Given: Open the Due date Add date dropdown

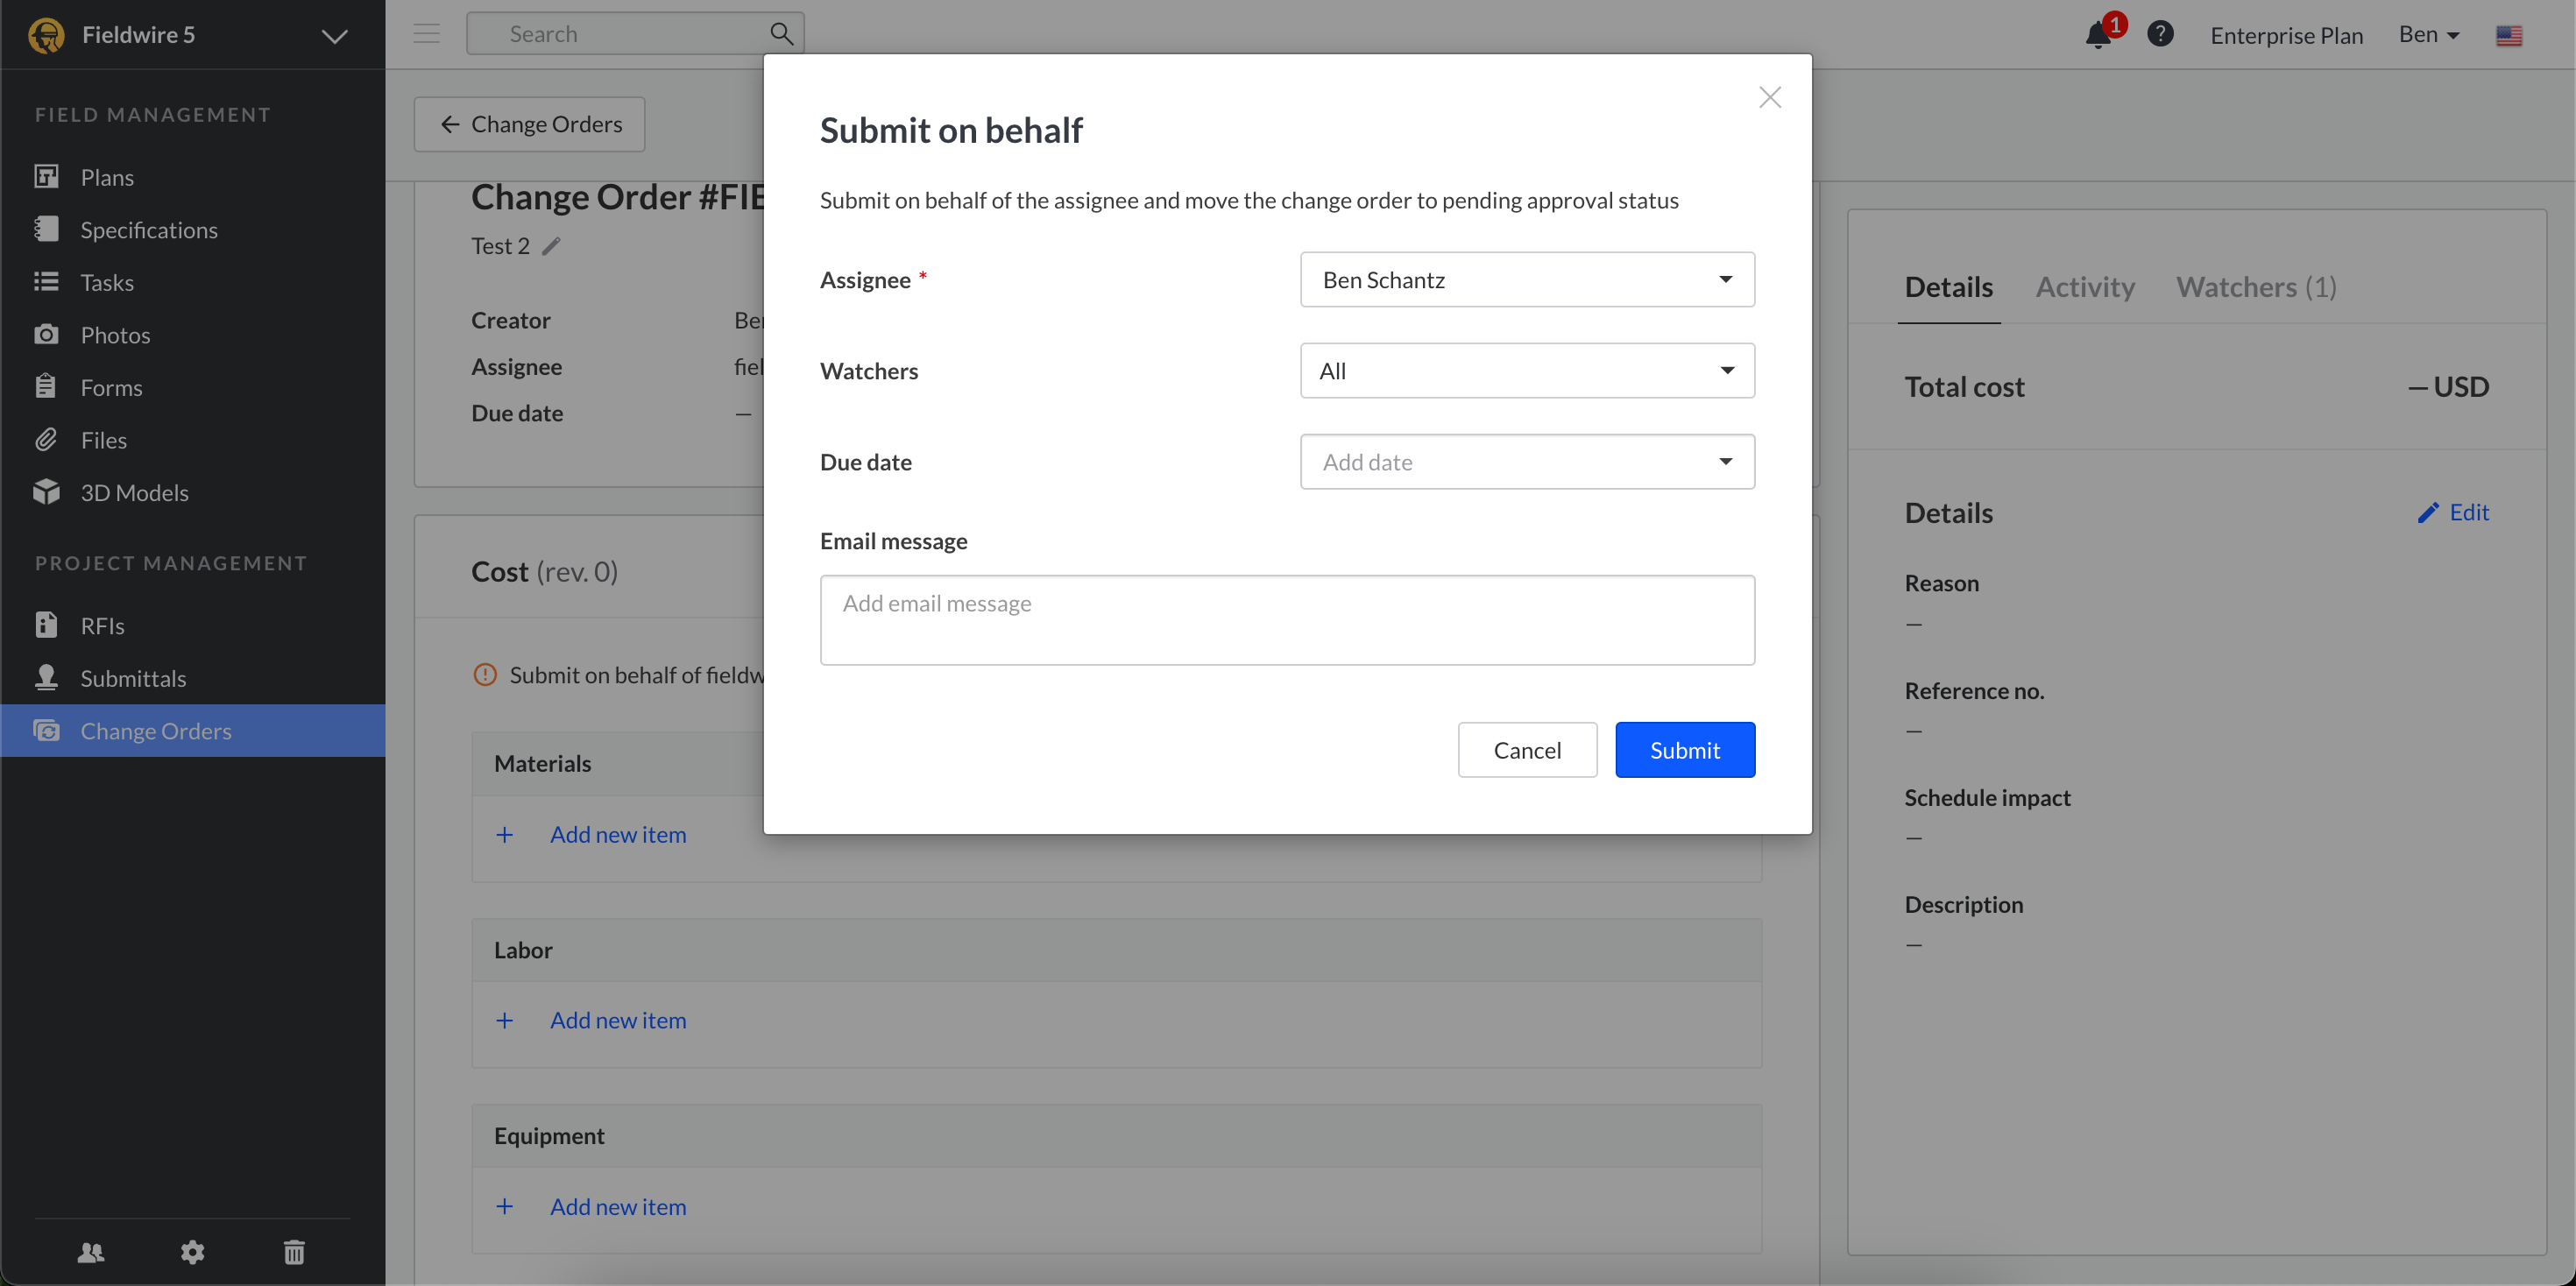Looking at the screenshot, I should point(1526,462).
